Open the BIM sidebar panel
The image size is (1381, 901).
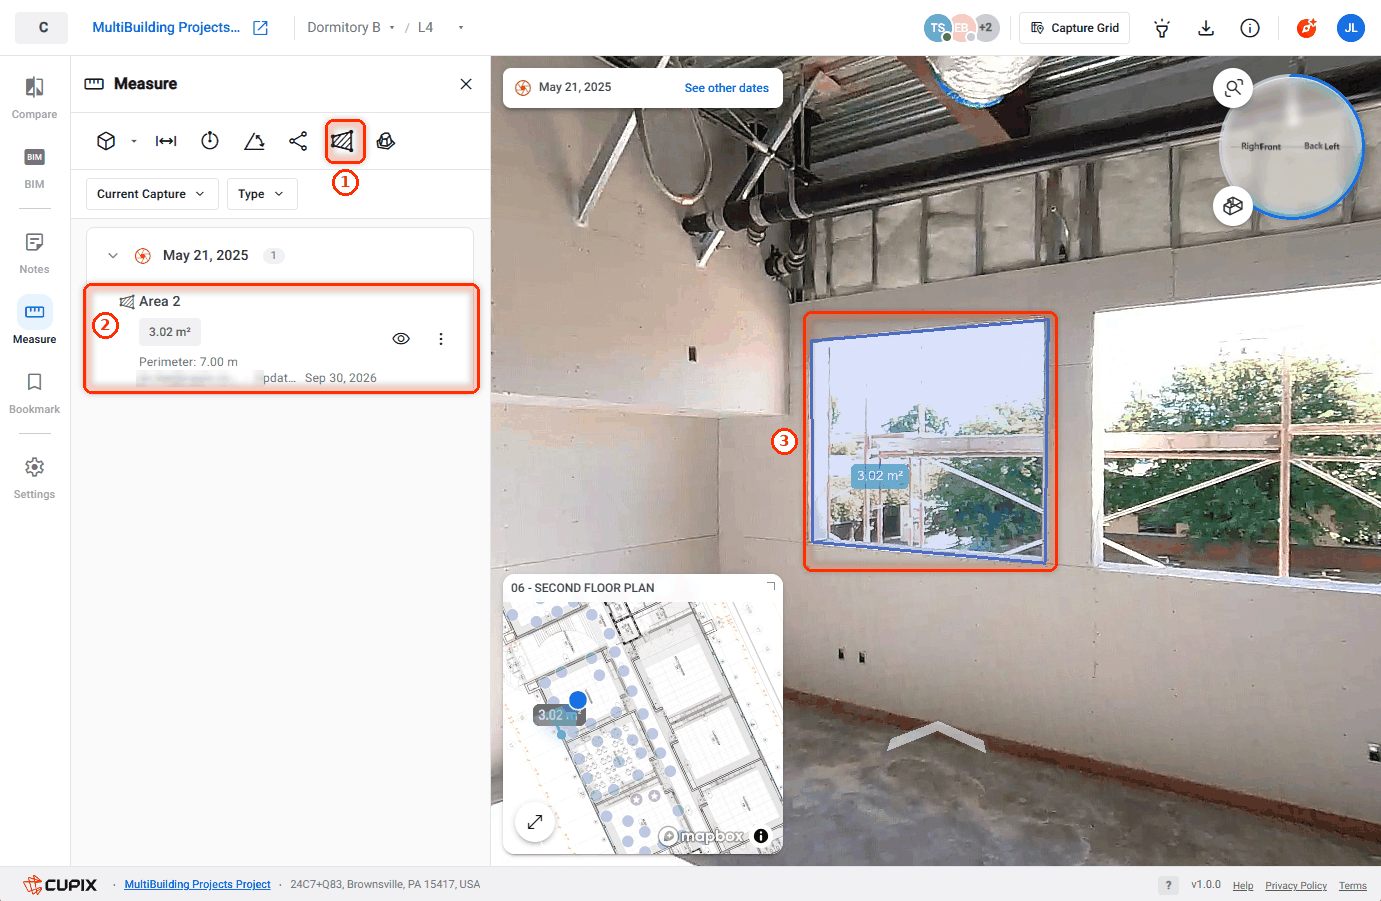click(x=35, y=168)
